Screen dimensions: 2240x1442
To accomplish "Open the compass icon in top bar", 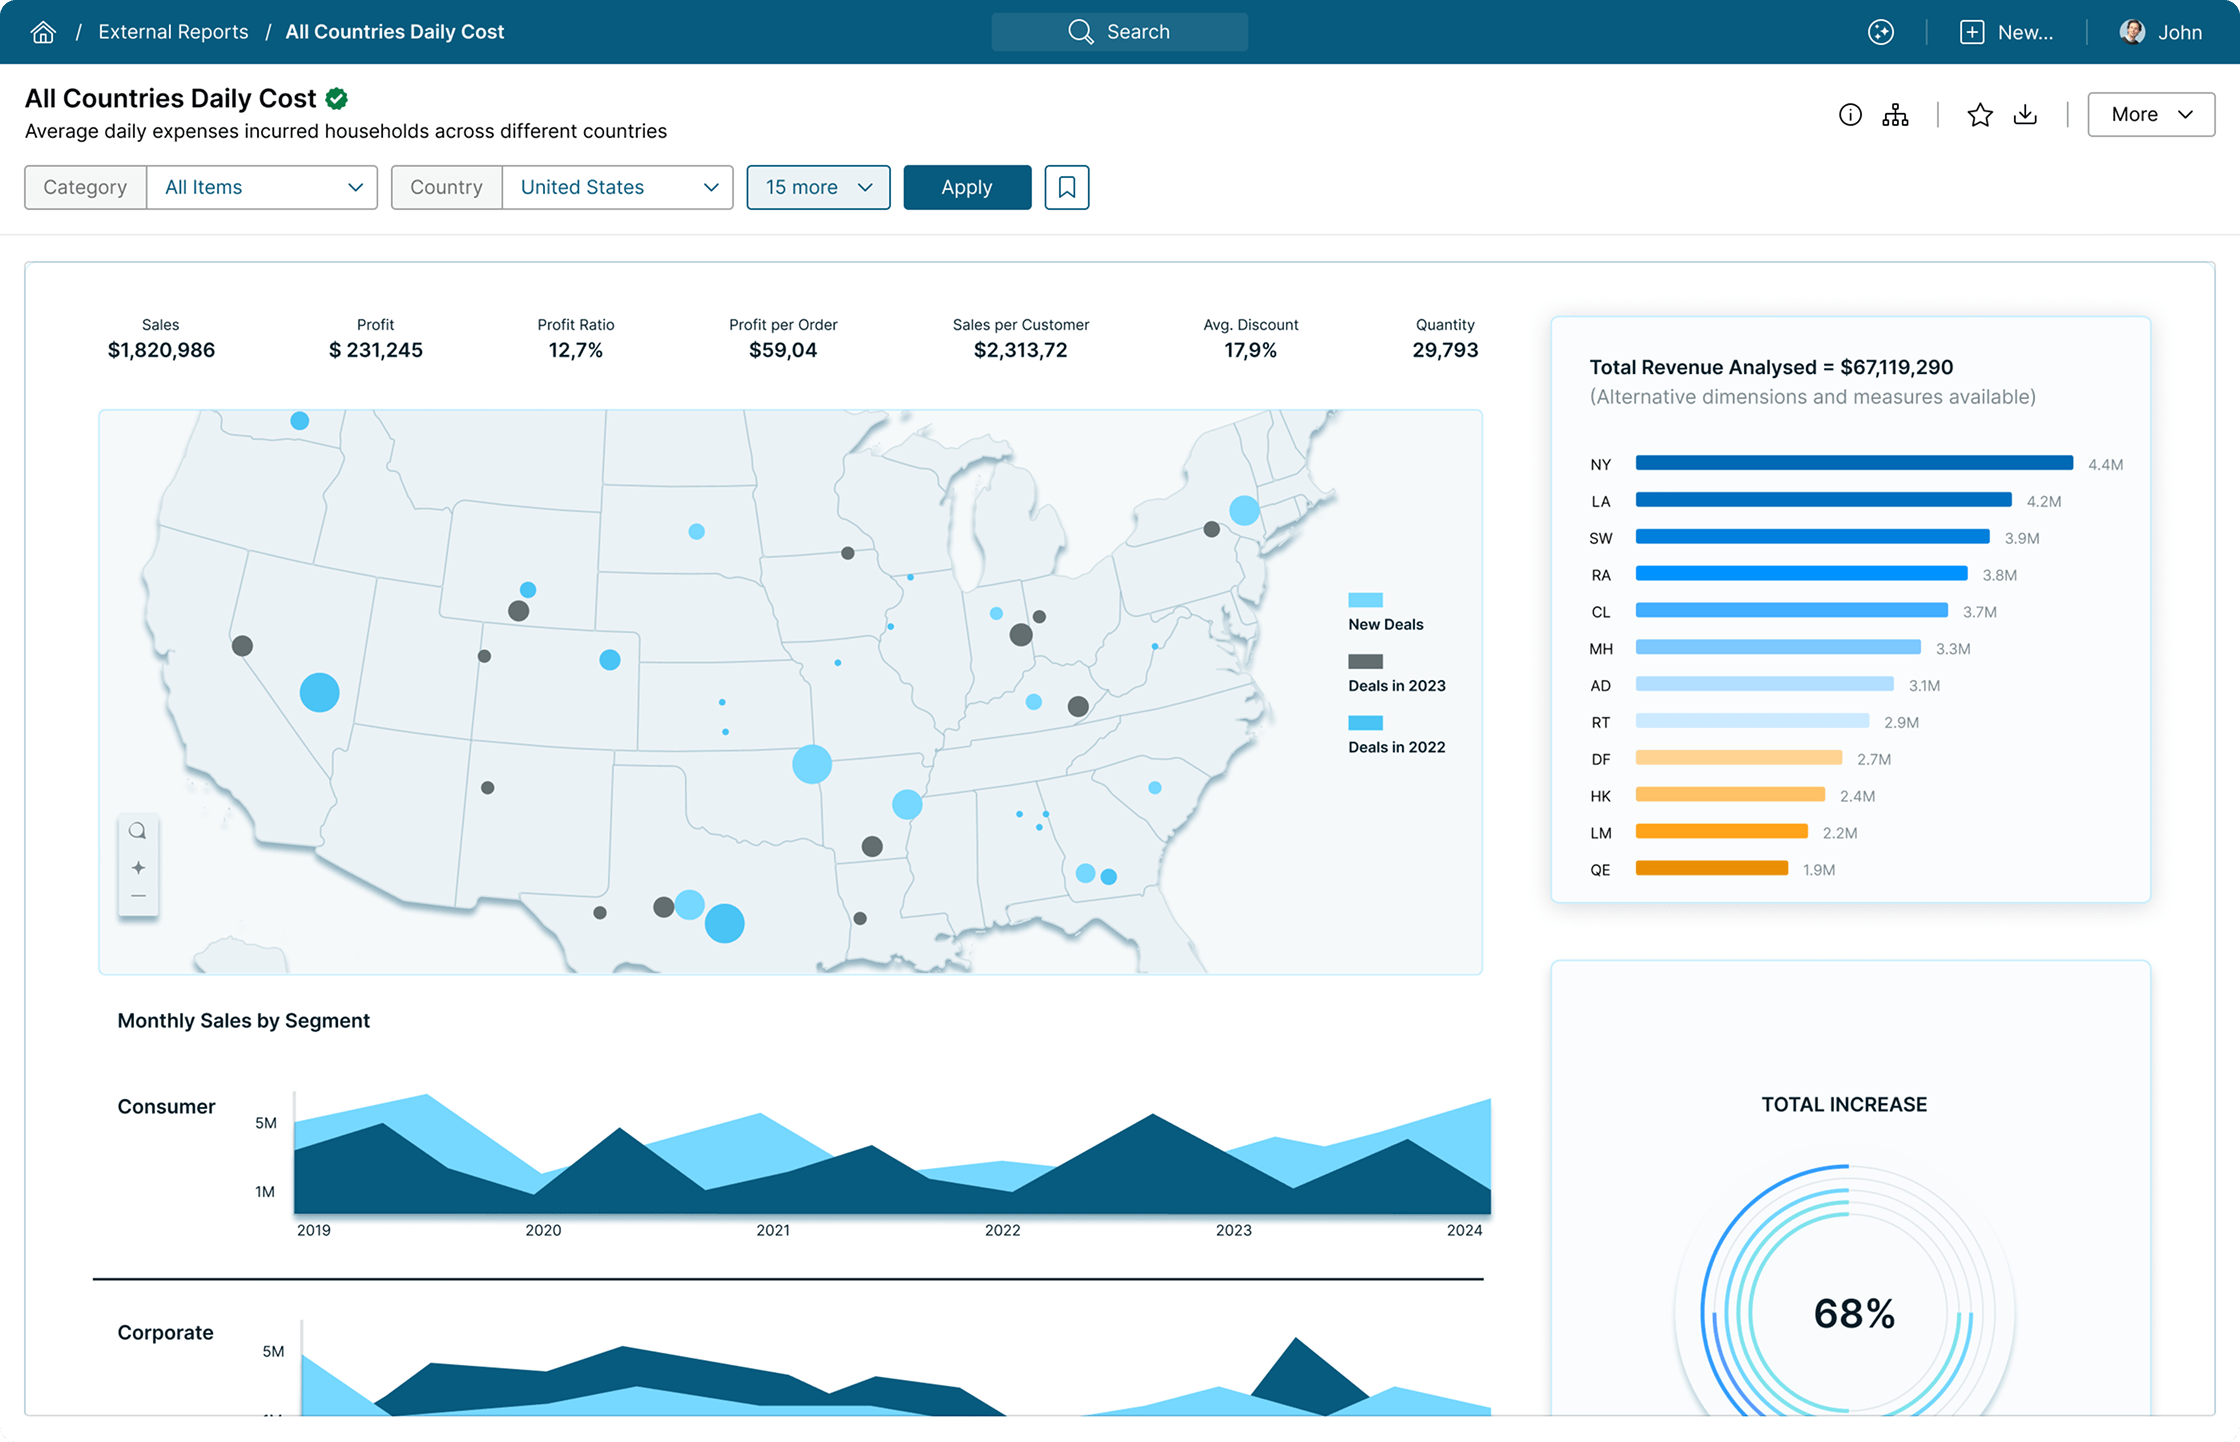I will pos(1881,32).
